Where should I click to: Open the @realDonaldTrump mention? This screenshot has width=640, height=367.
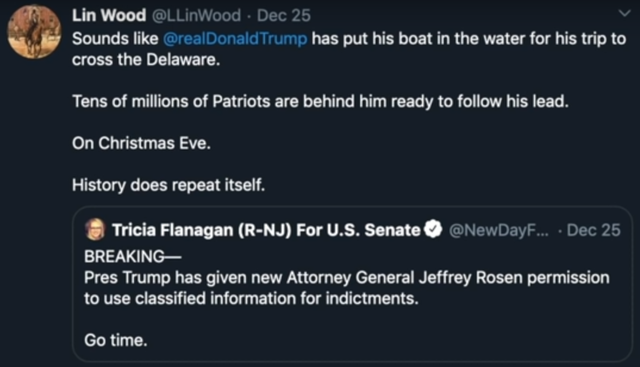click(x=235, y=39)
